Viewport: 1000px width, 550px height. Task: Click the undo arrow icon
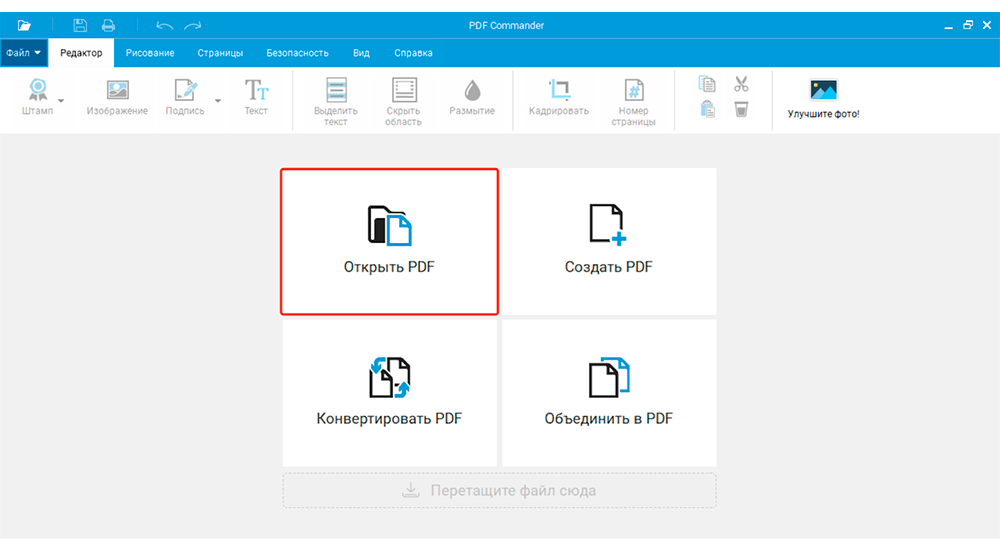pos(165,26)
